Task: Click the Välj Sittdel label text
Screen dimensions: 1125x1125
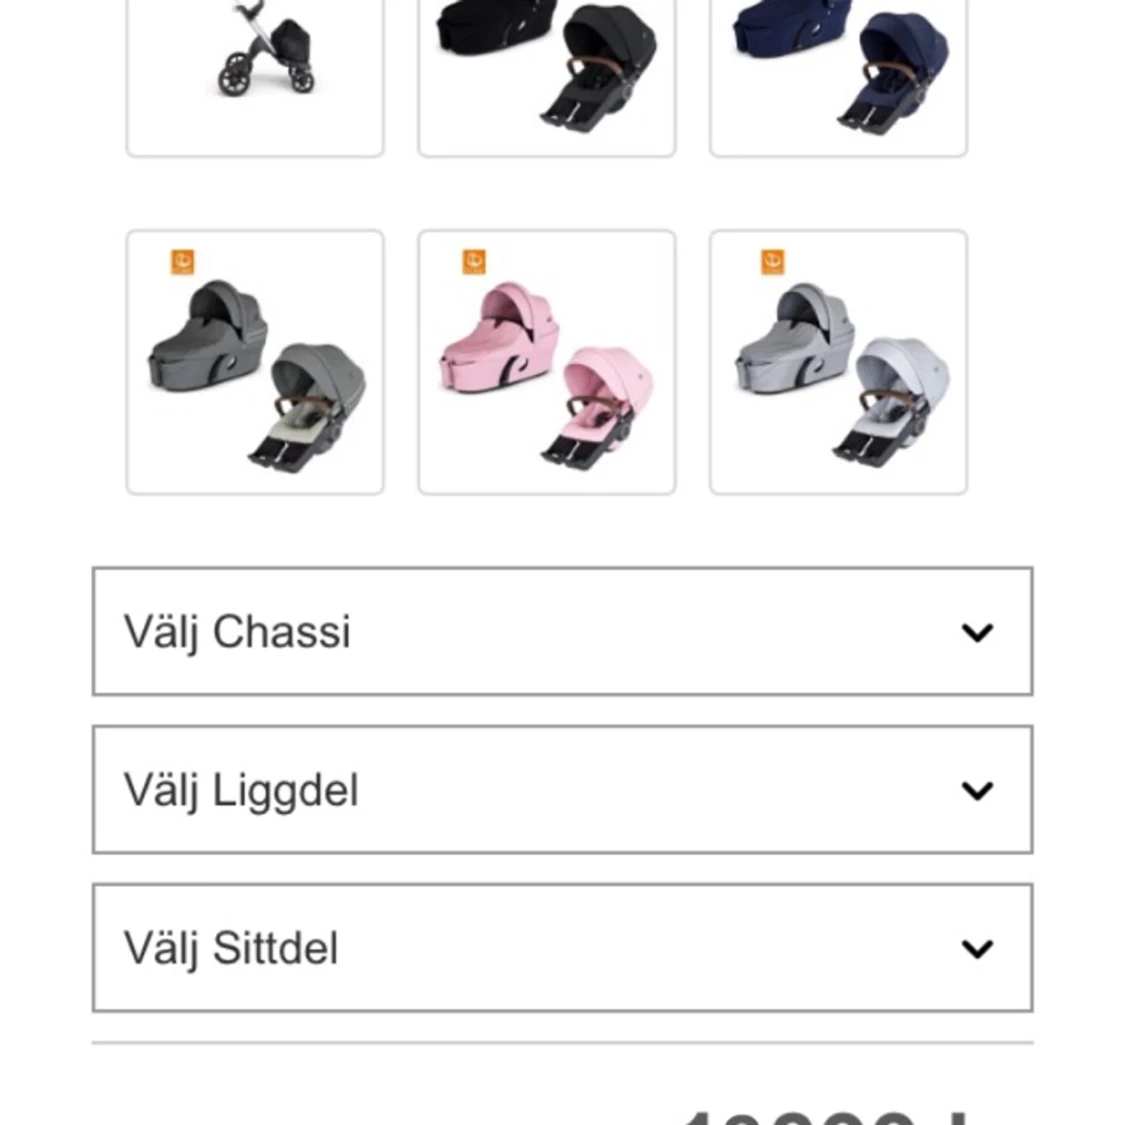Action: pos(230,949)
